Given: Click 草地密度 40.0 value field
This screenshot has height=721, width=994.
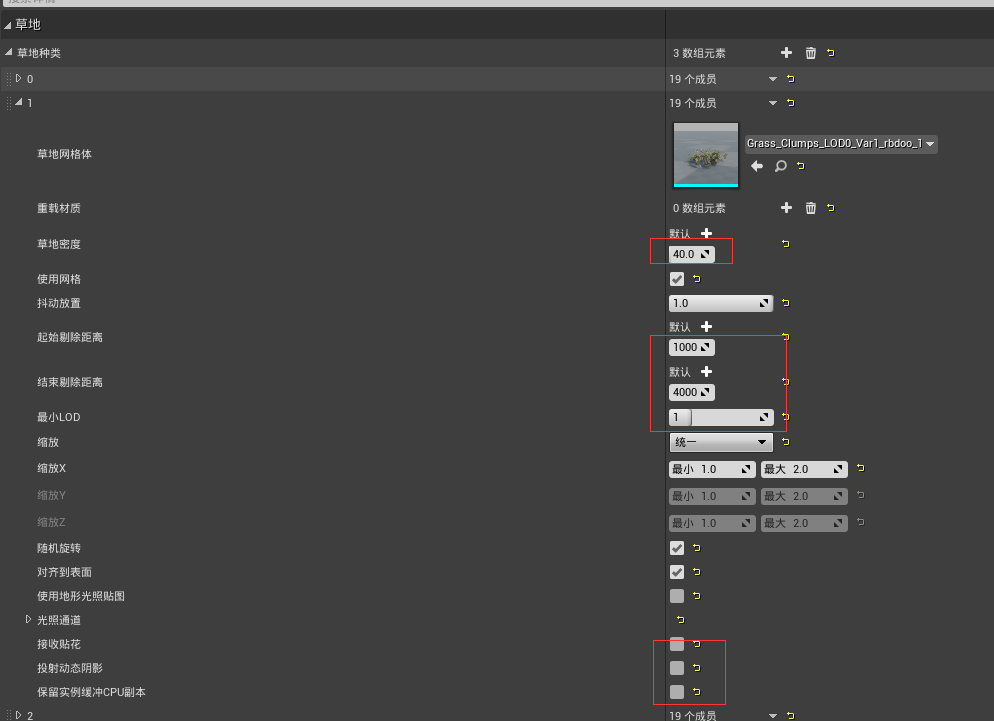Looking at the screenshot, I should 692,254.
